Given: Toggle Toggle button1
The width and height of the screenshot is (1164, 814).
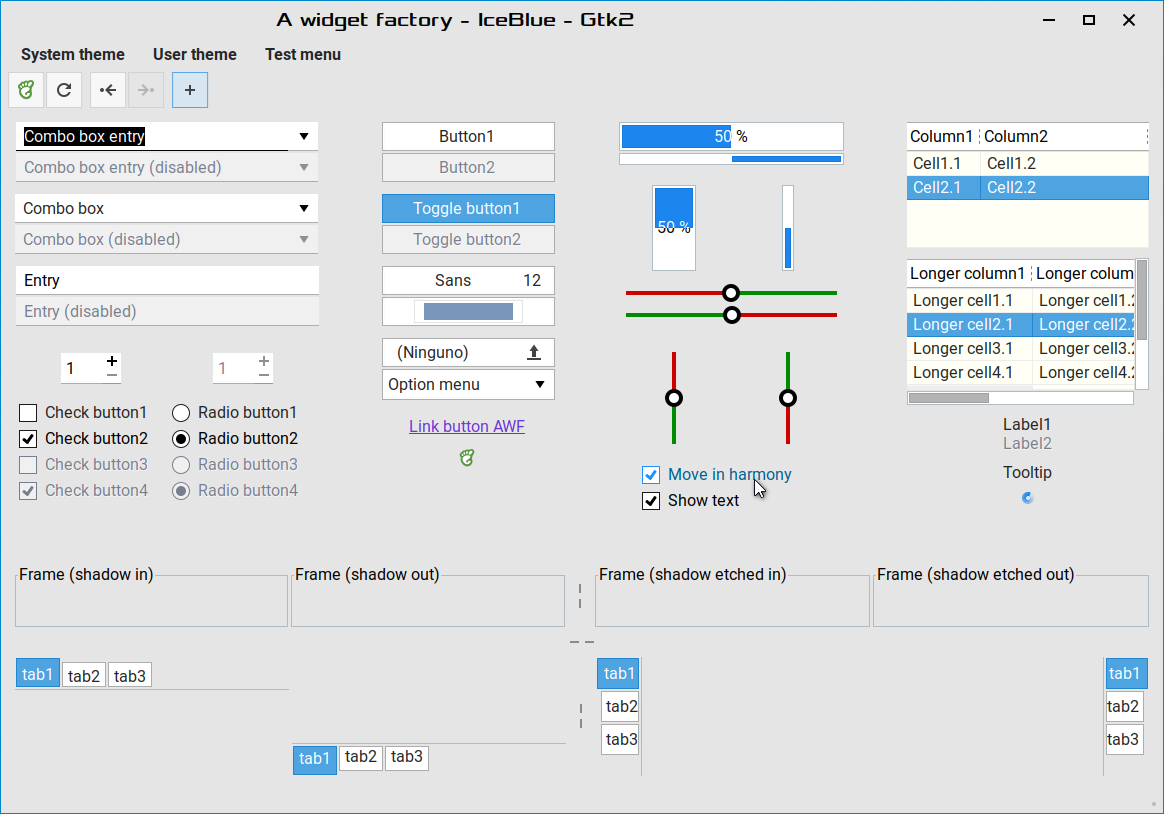Looking at the screenshot, I should [468, 209].
